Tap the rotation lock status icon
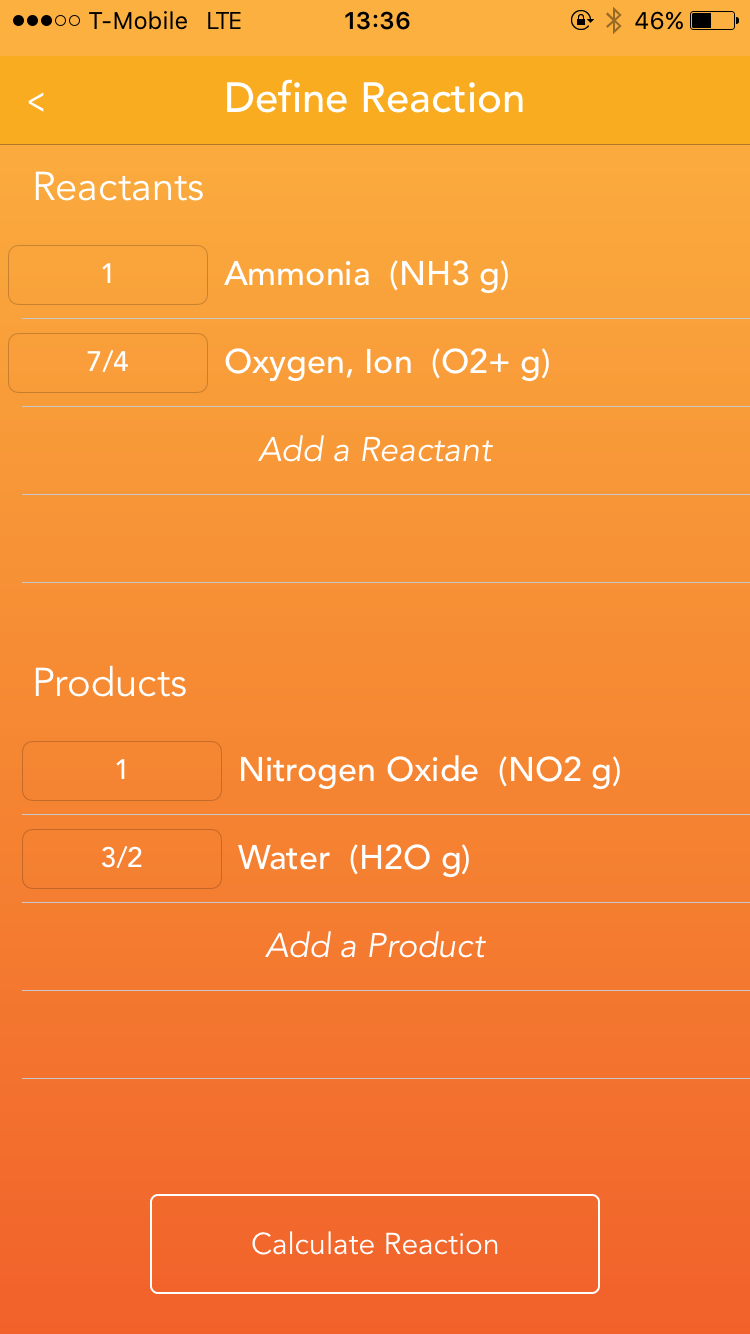Screen dimensions: 750x1334 point(580,21)
